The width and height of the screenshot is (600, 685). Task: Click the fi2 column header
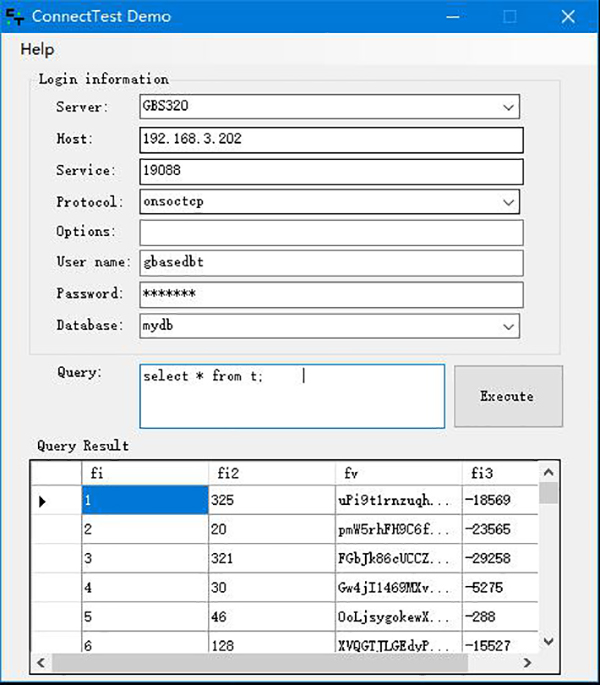click(x=271, y=472)
